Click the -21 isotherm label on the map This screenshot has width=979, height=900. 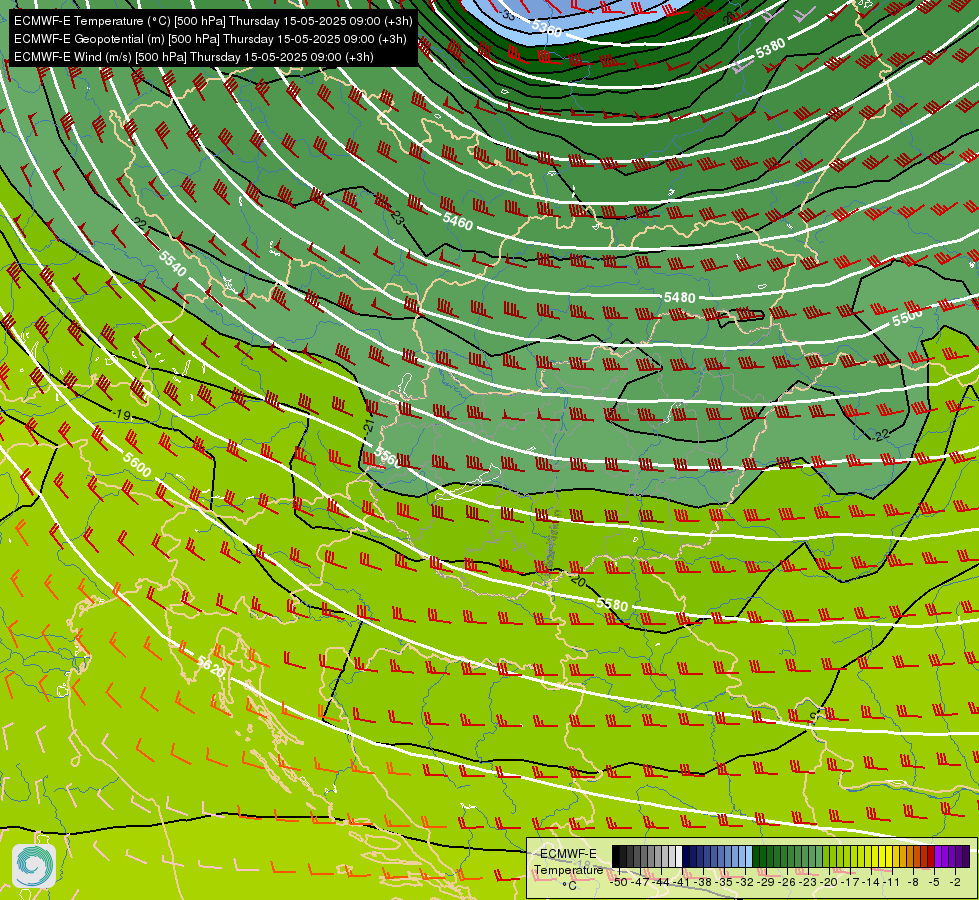pyautogui.click(x=369, y=427)
